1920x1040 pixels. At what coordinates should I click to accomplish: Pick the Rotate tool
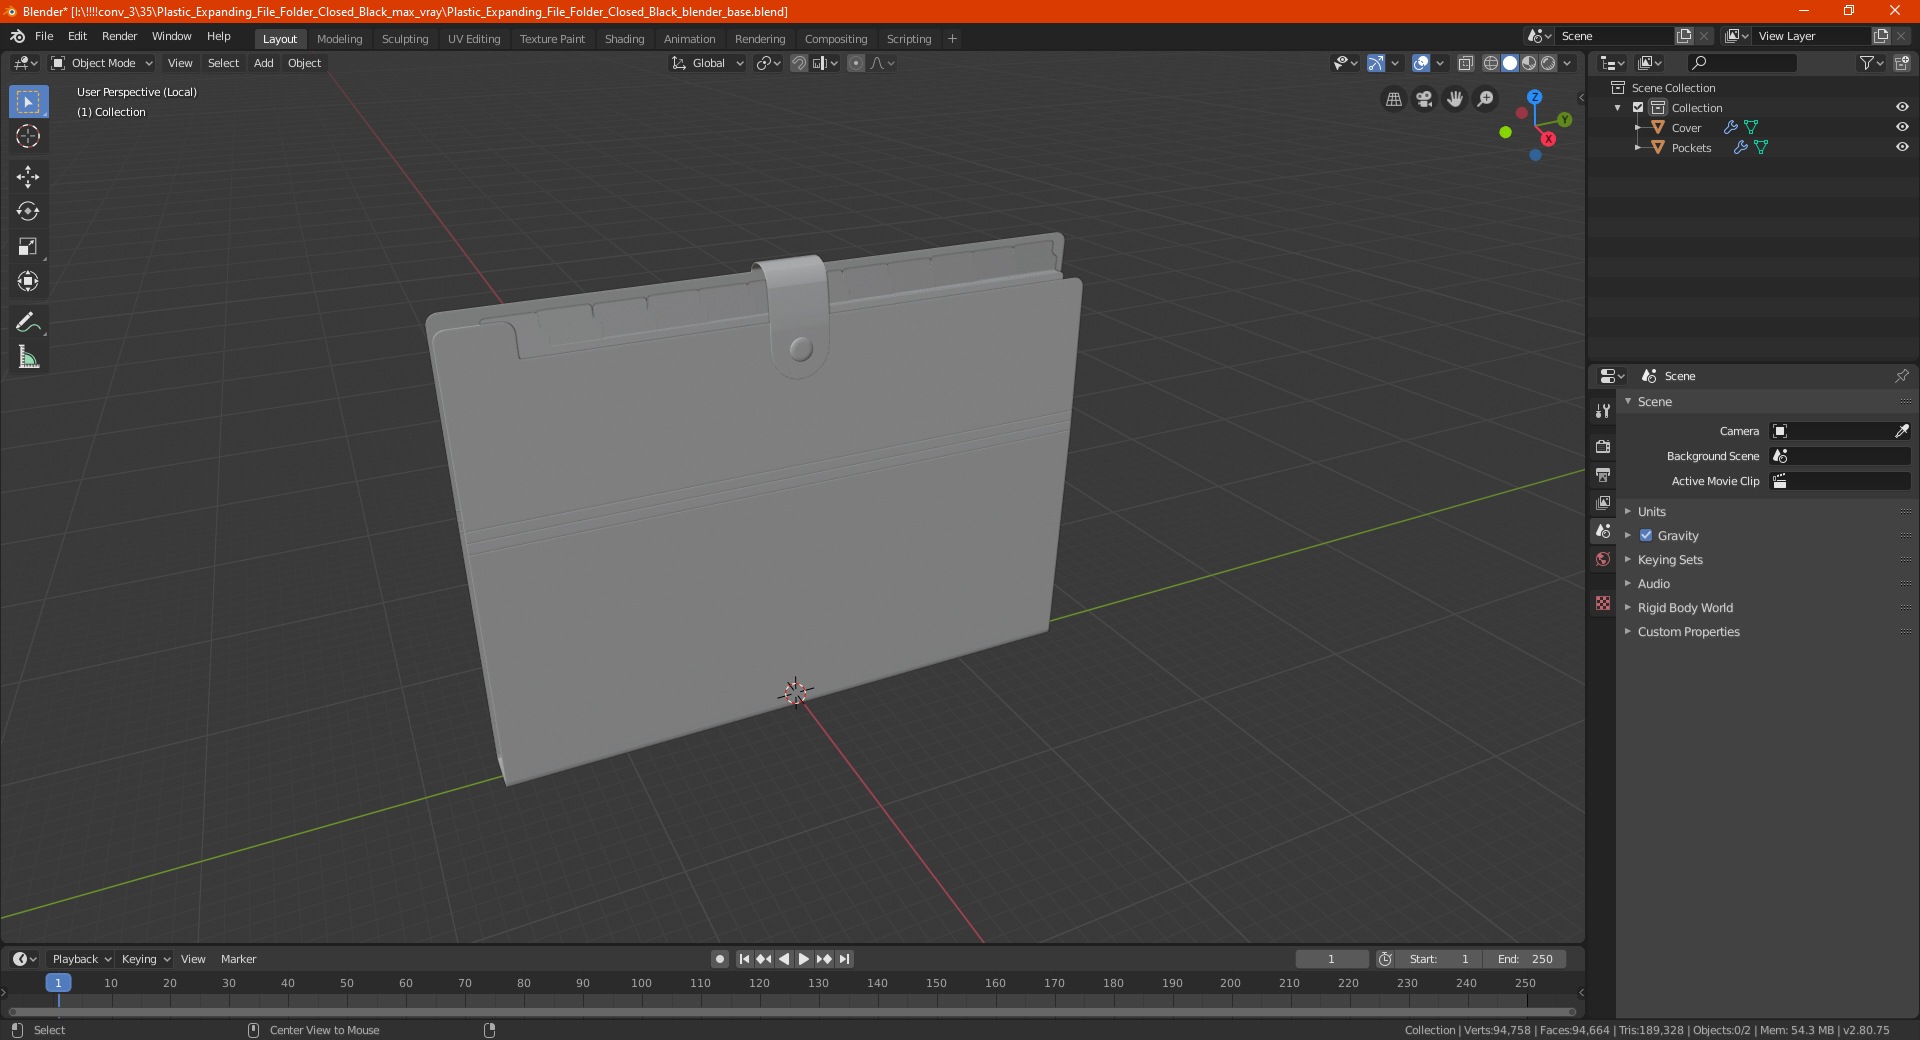(x=28, y=211)
